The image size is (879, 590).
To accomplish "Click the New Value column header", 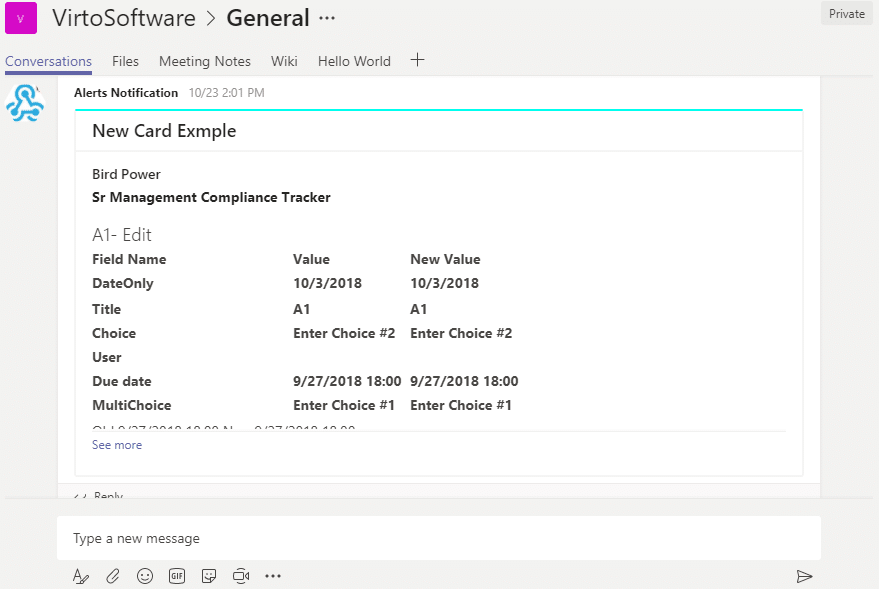I will click(445, 260).
